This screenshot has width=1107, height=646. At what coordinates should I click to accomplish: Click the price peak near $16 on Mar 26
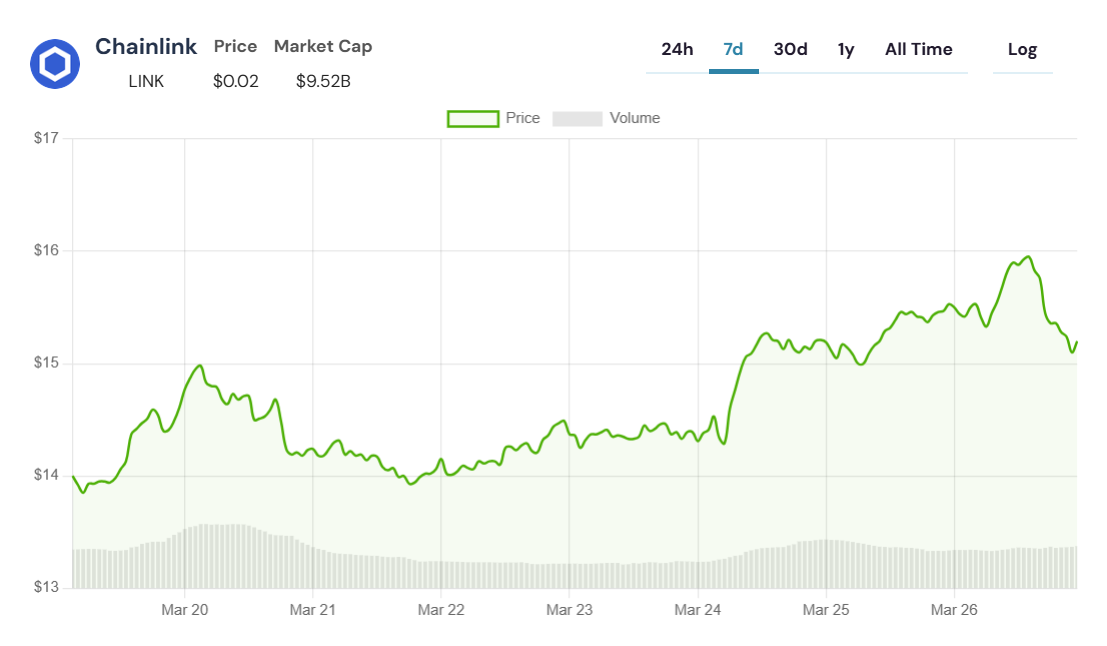pyautogui.click(x=1029, y=257)
